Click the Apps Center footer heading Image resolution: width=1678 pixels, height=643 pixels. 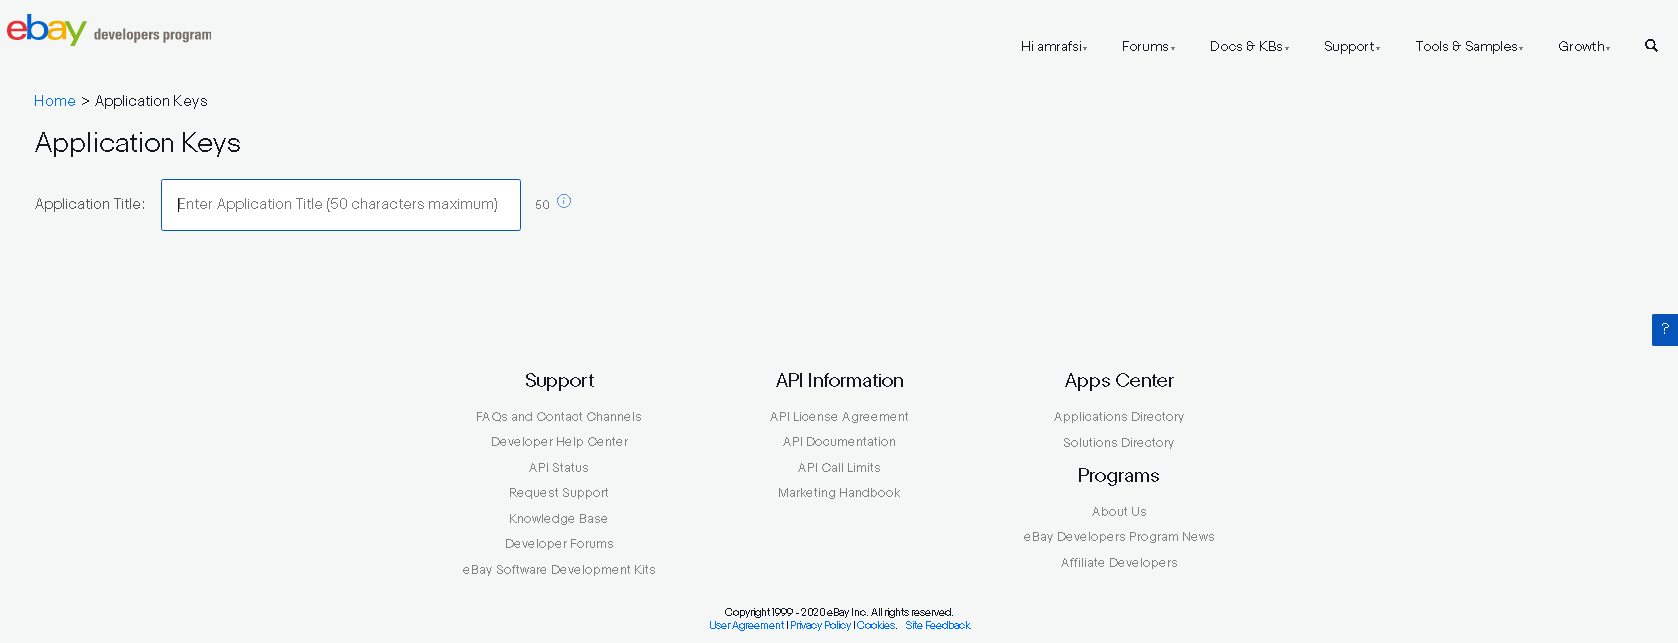tap(1119, 381)
